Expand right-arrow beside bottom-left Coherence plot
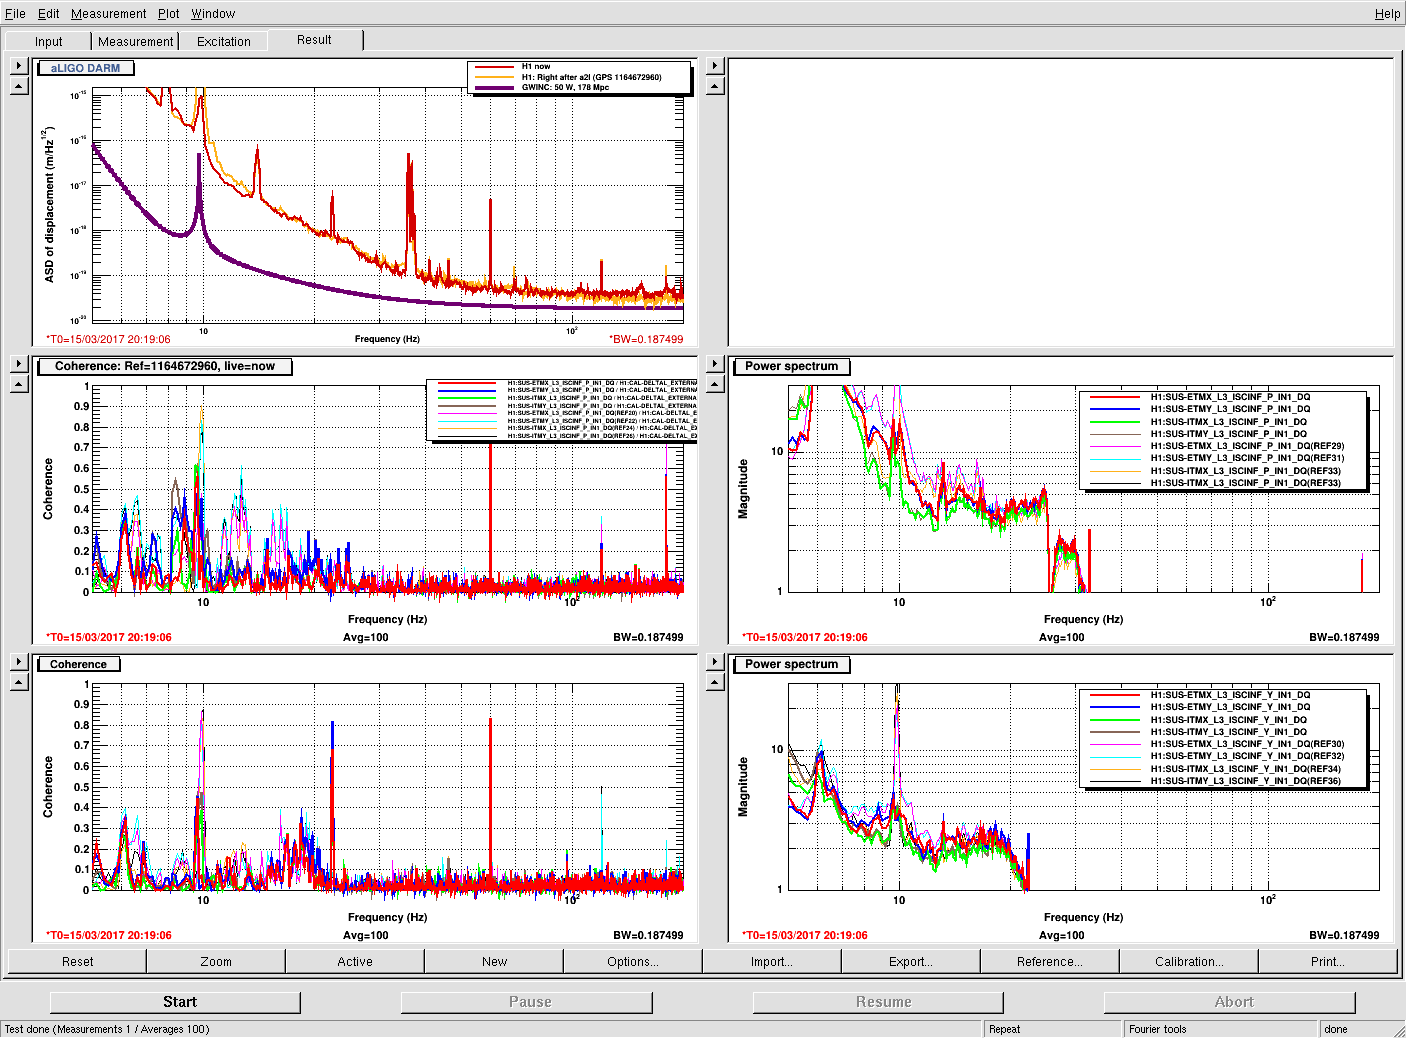The image size is (1406, 1038). (18, 662)
